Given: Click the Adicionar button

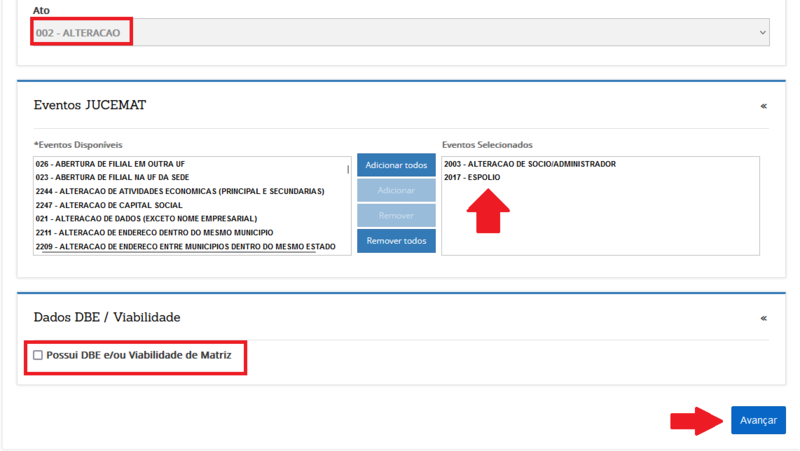Looking at the screenshot, I should coord(396,190).
